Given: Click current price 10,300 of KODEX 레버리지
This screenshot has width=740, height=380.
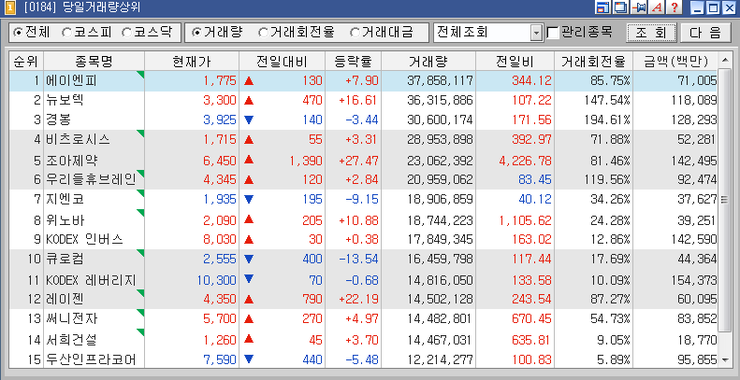Looking at the screenshot, I should (x=216, y=280).
